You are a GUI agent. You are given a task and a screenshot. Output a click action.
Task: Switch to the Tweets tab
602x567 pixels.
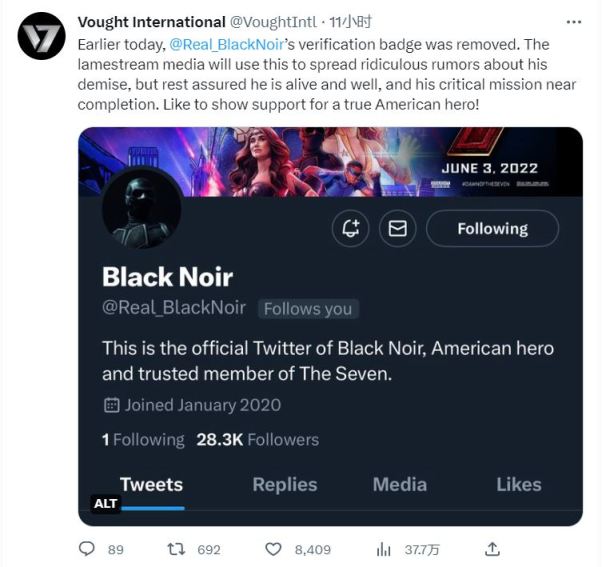coord(151,485)
